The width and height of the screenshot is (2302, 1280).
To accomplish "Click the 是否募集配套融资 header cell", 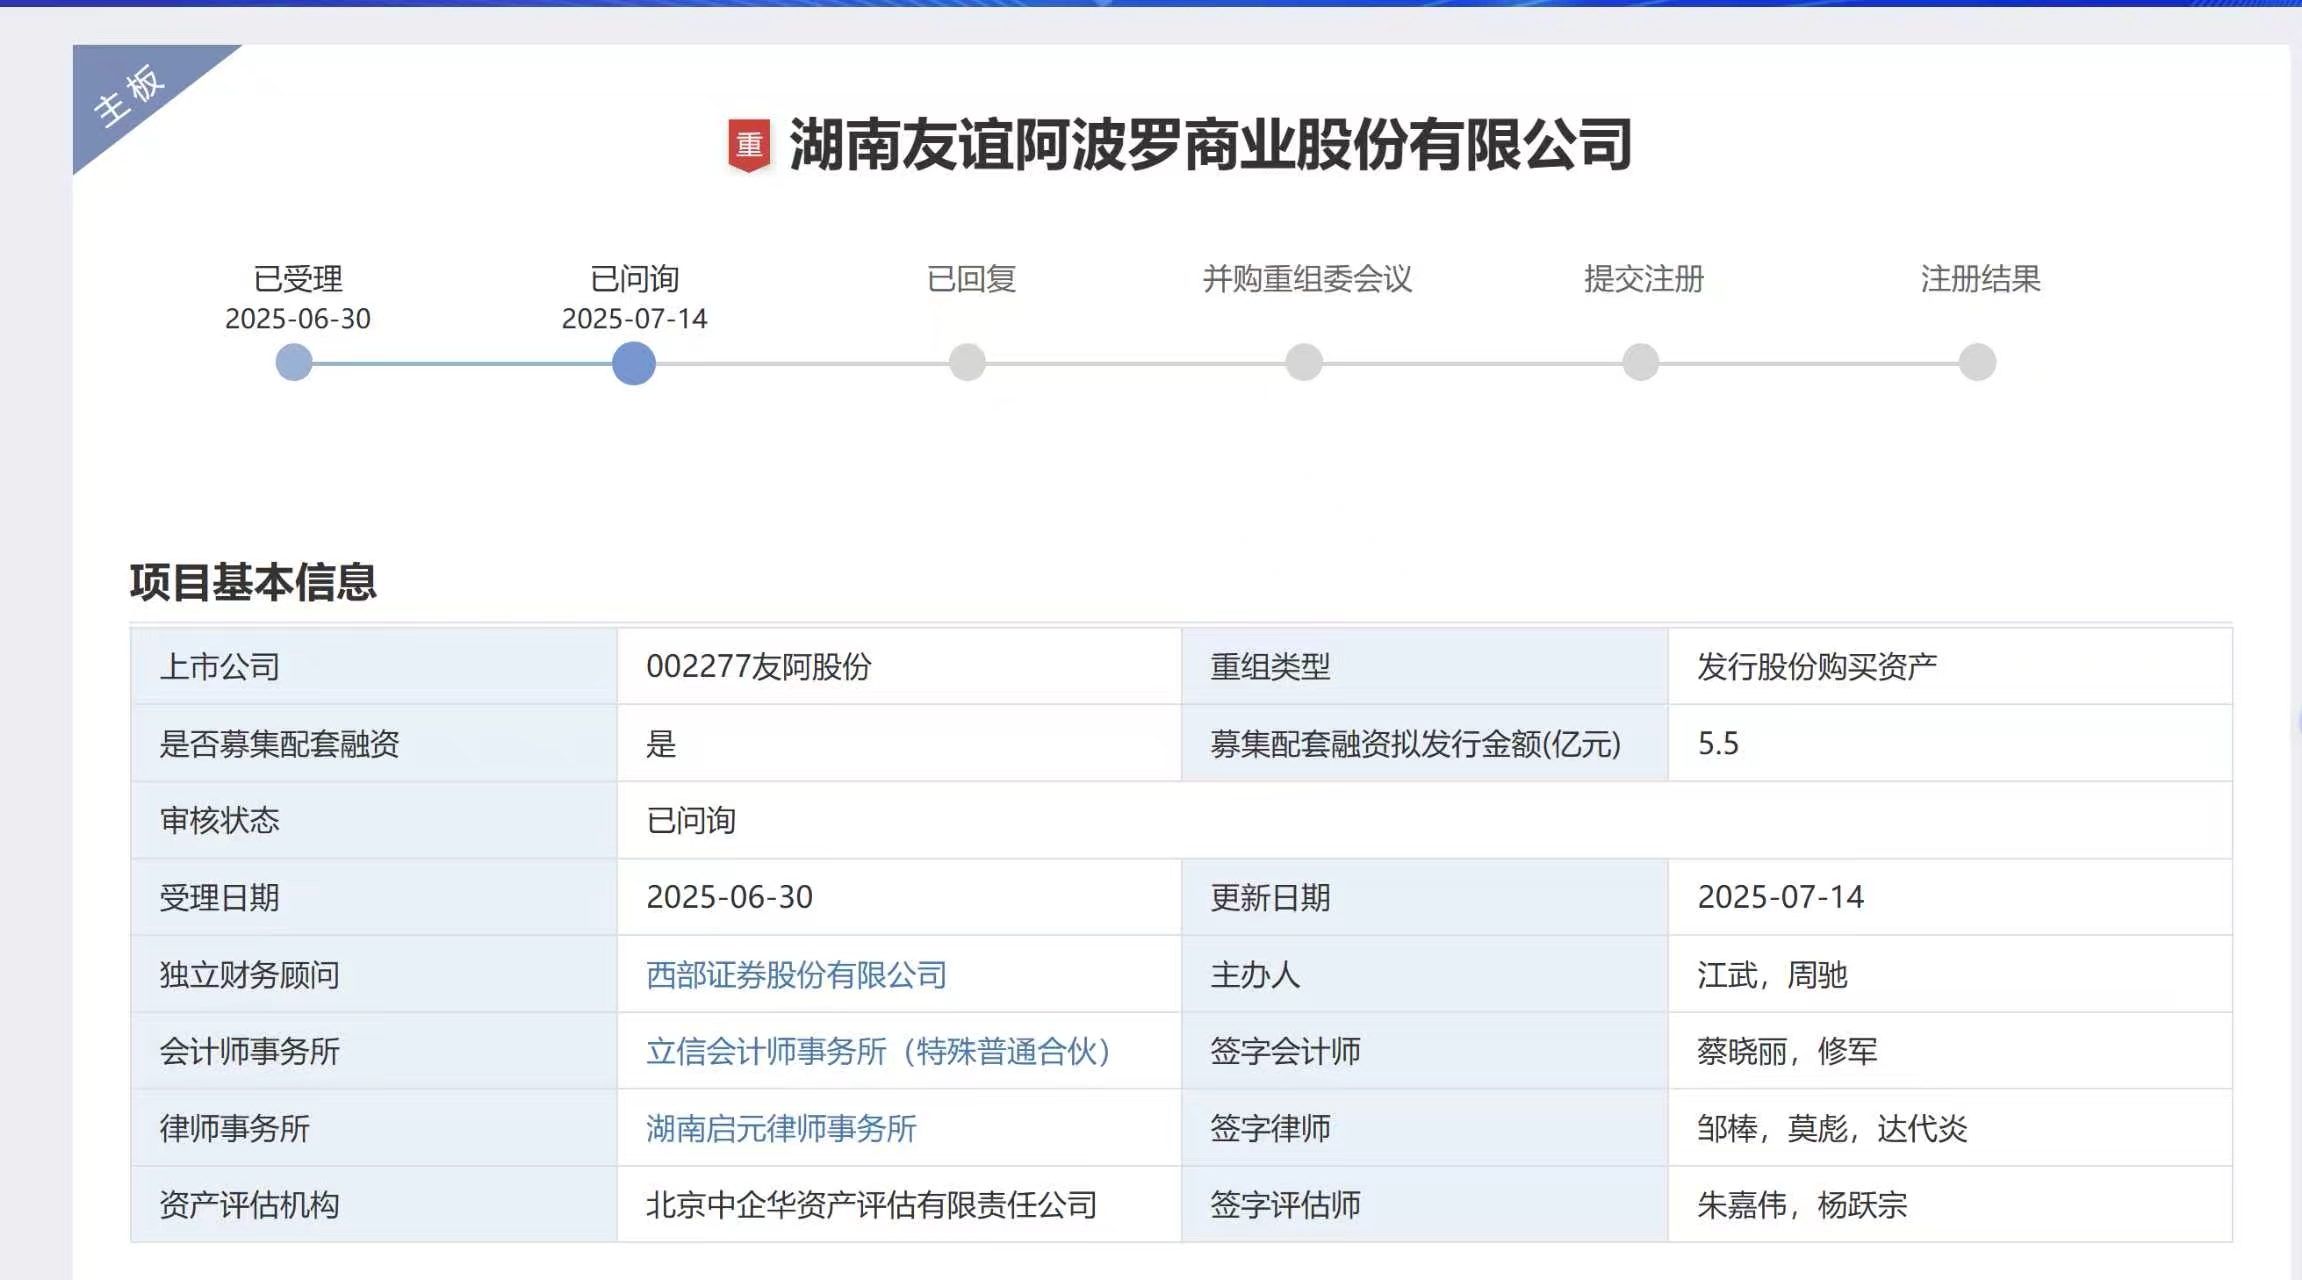I will [x=374, y=743].
